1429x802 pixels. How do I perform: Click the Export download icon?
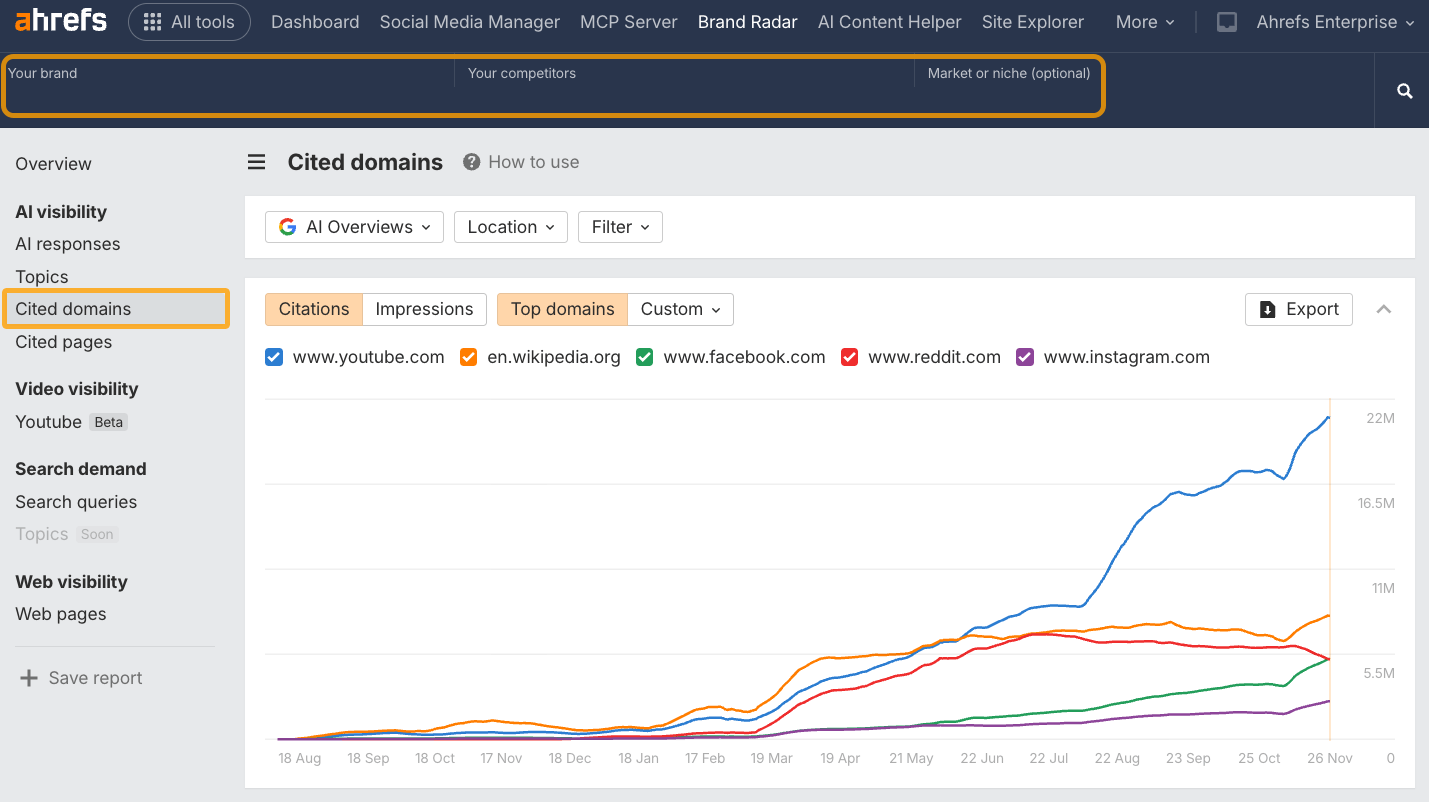[1269, 309]
